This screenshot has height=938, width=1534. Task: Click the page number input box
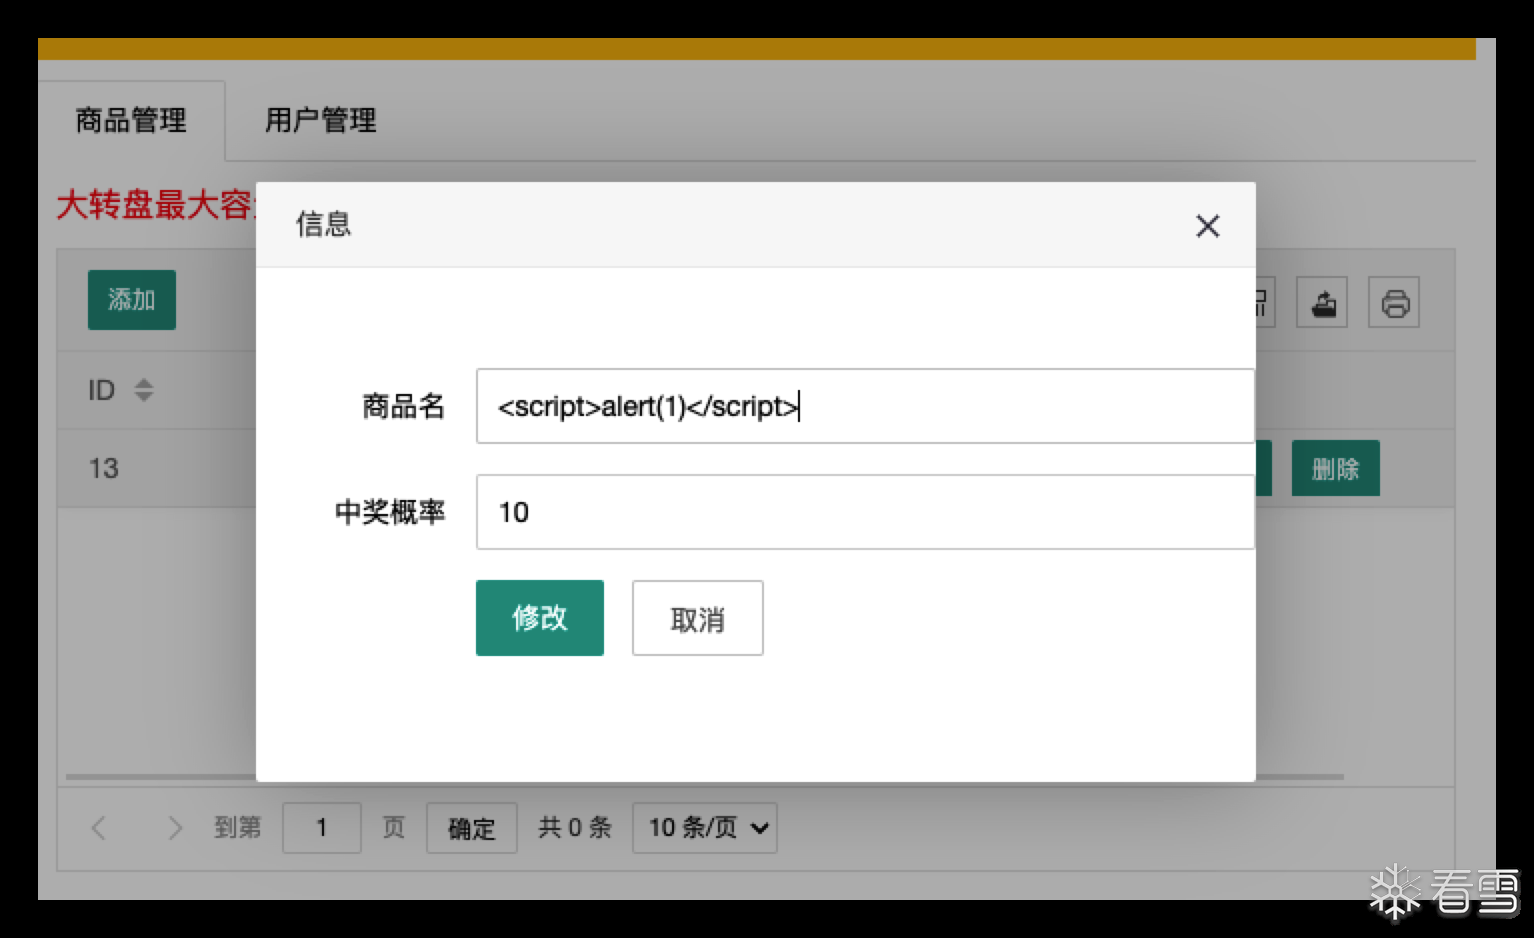tap(322, 828)
